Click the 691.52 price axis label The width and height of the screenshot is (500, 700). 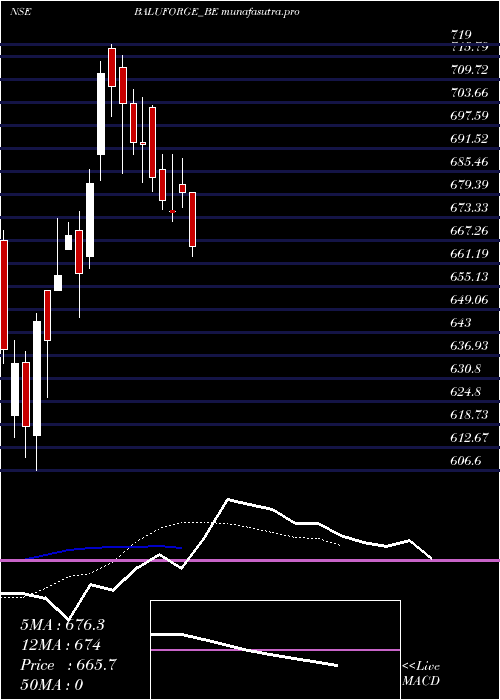coord(469,139)
